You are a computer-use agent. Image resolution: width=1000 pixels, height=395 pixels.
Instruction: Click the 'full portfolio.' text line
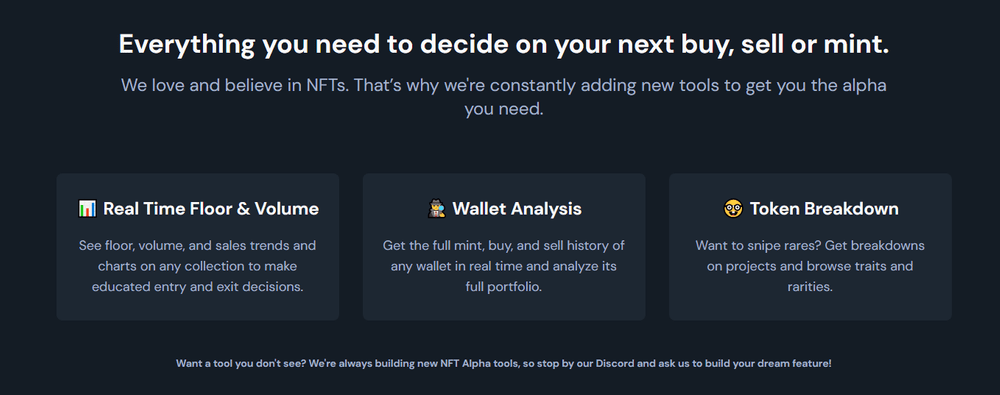coord(504,287)
